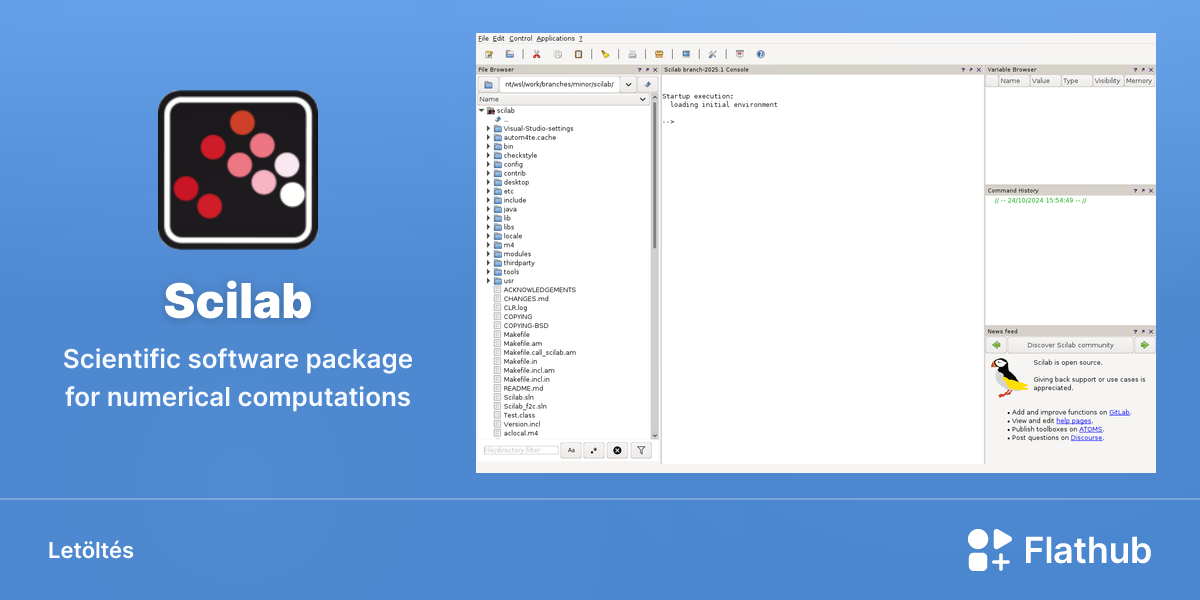This screenshot has width=1200, height=600.
Task: Click the Cut scissors icon
Action: (537, 54)
